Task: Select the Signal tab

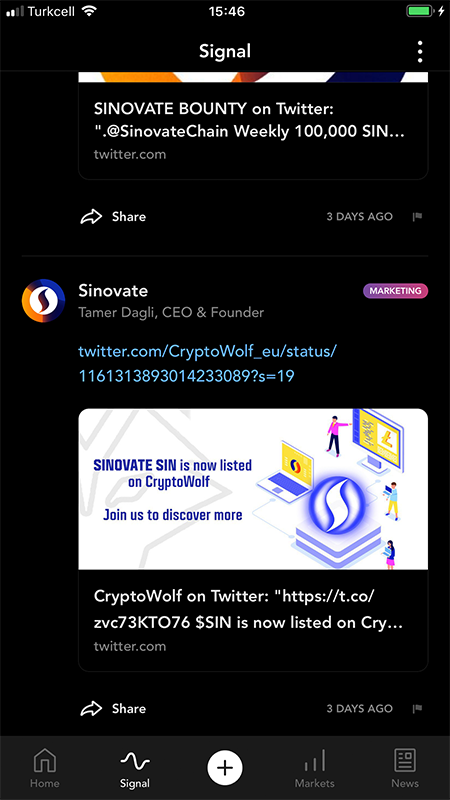Action: coord(135,768)
